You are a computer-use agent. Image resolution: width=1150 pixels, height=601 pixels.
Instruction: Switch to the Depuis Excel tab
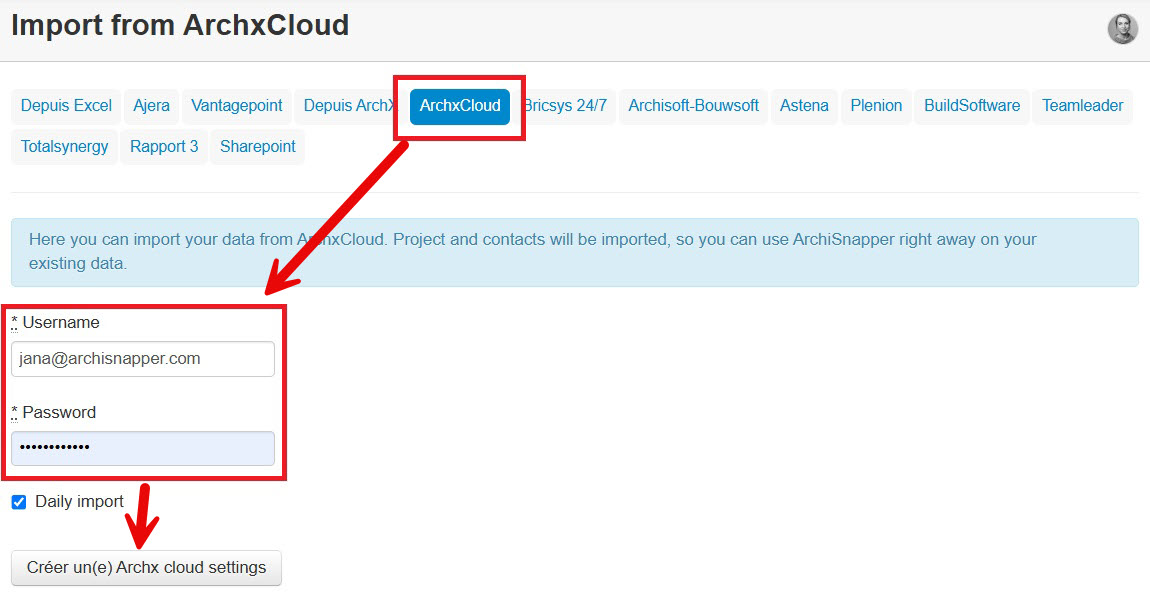coord(66,106)
